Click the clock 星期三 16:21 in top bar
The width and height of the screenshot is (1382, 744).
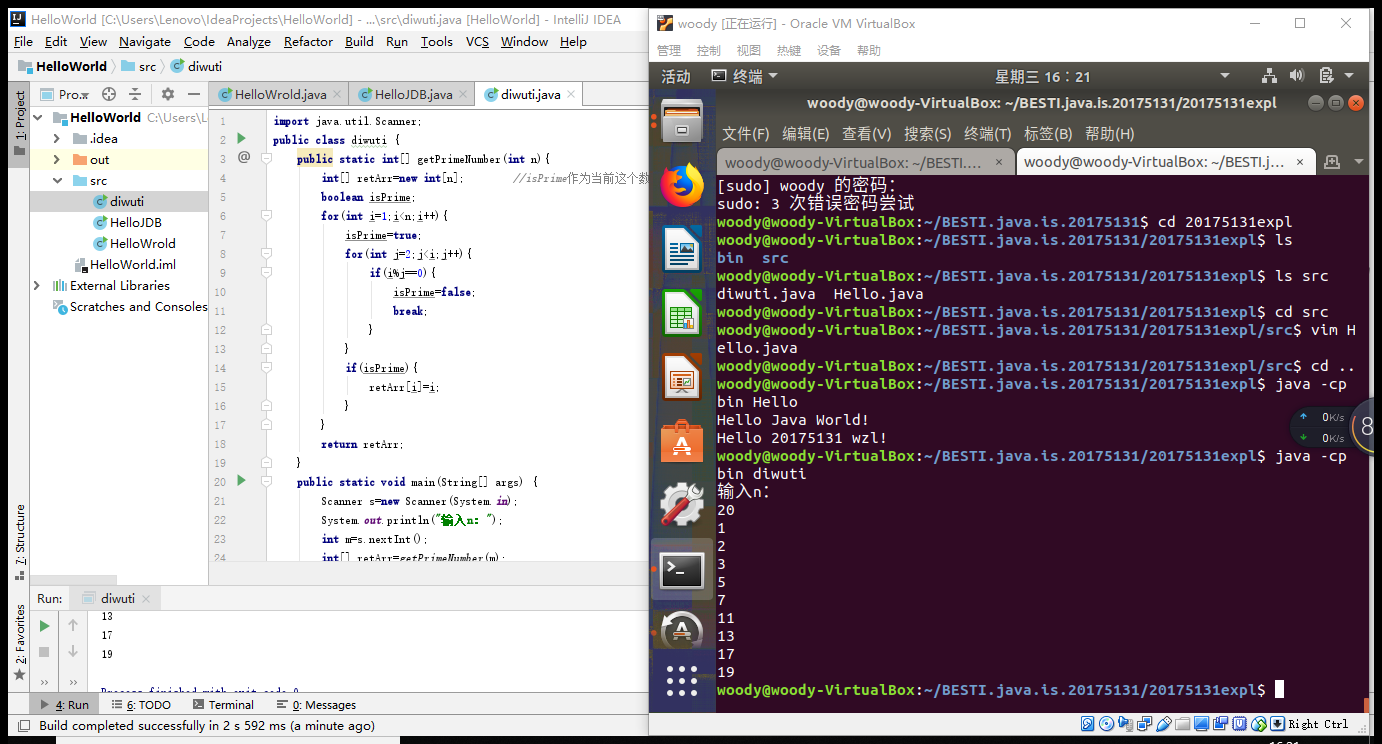pos(1043,76)
